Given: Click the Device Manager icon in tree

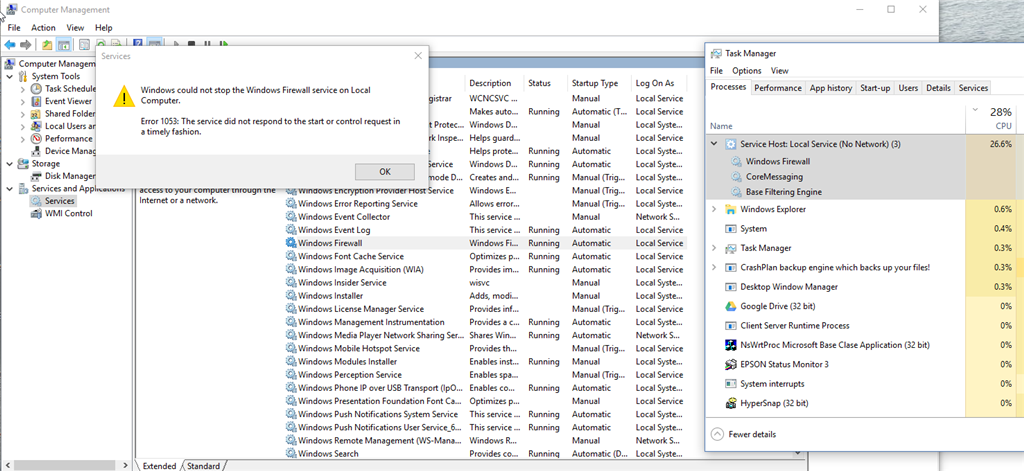Looking at the screenshot, I should click(x=36, y=151).
